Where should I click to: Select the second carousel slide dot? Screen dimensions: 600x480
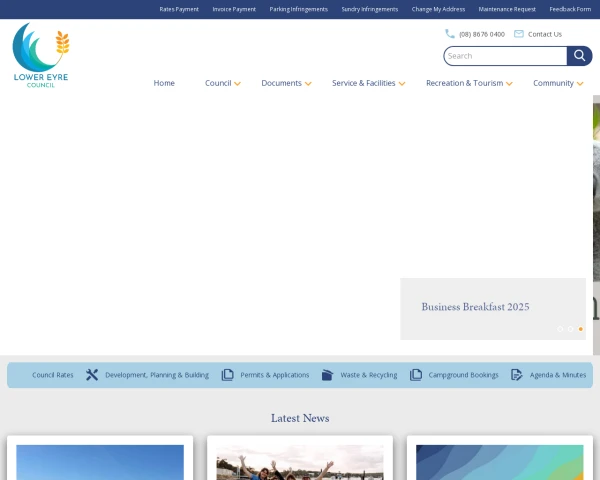(571, 329)
